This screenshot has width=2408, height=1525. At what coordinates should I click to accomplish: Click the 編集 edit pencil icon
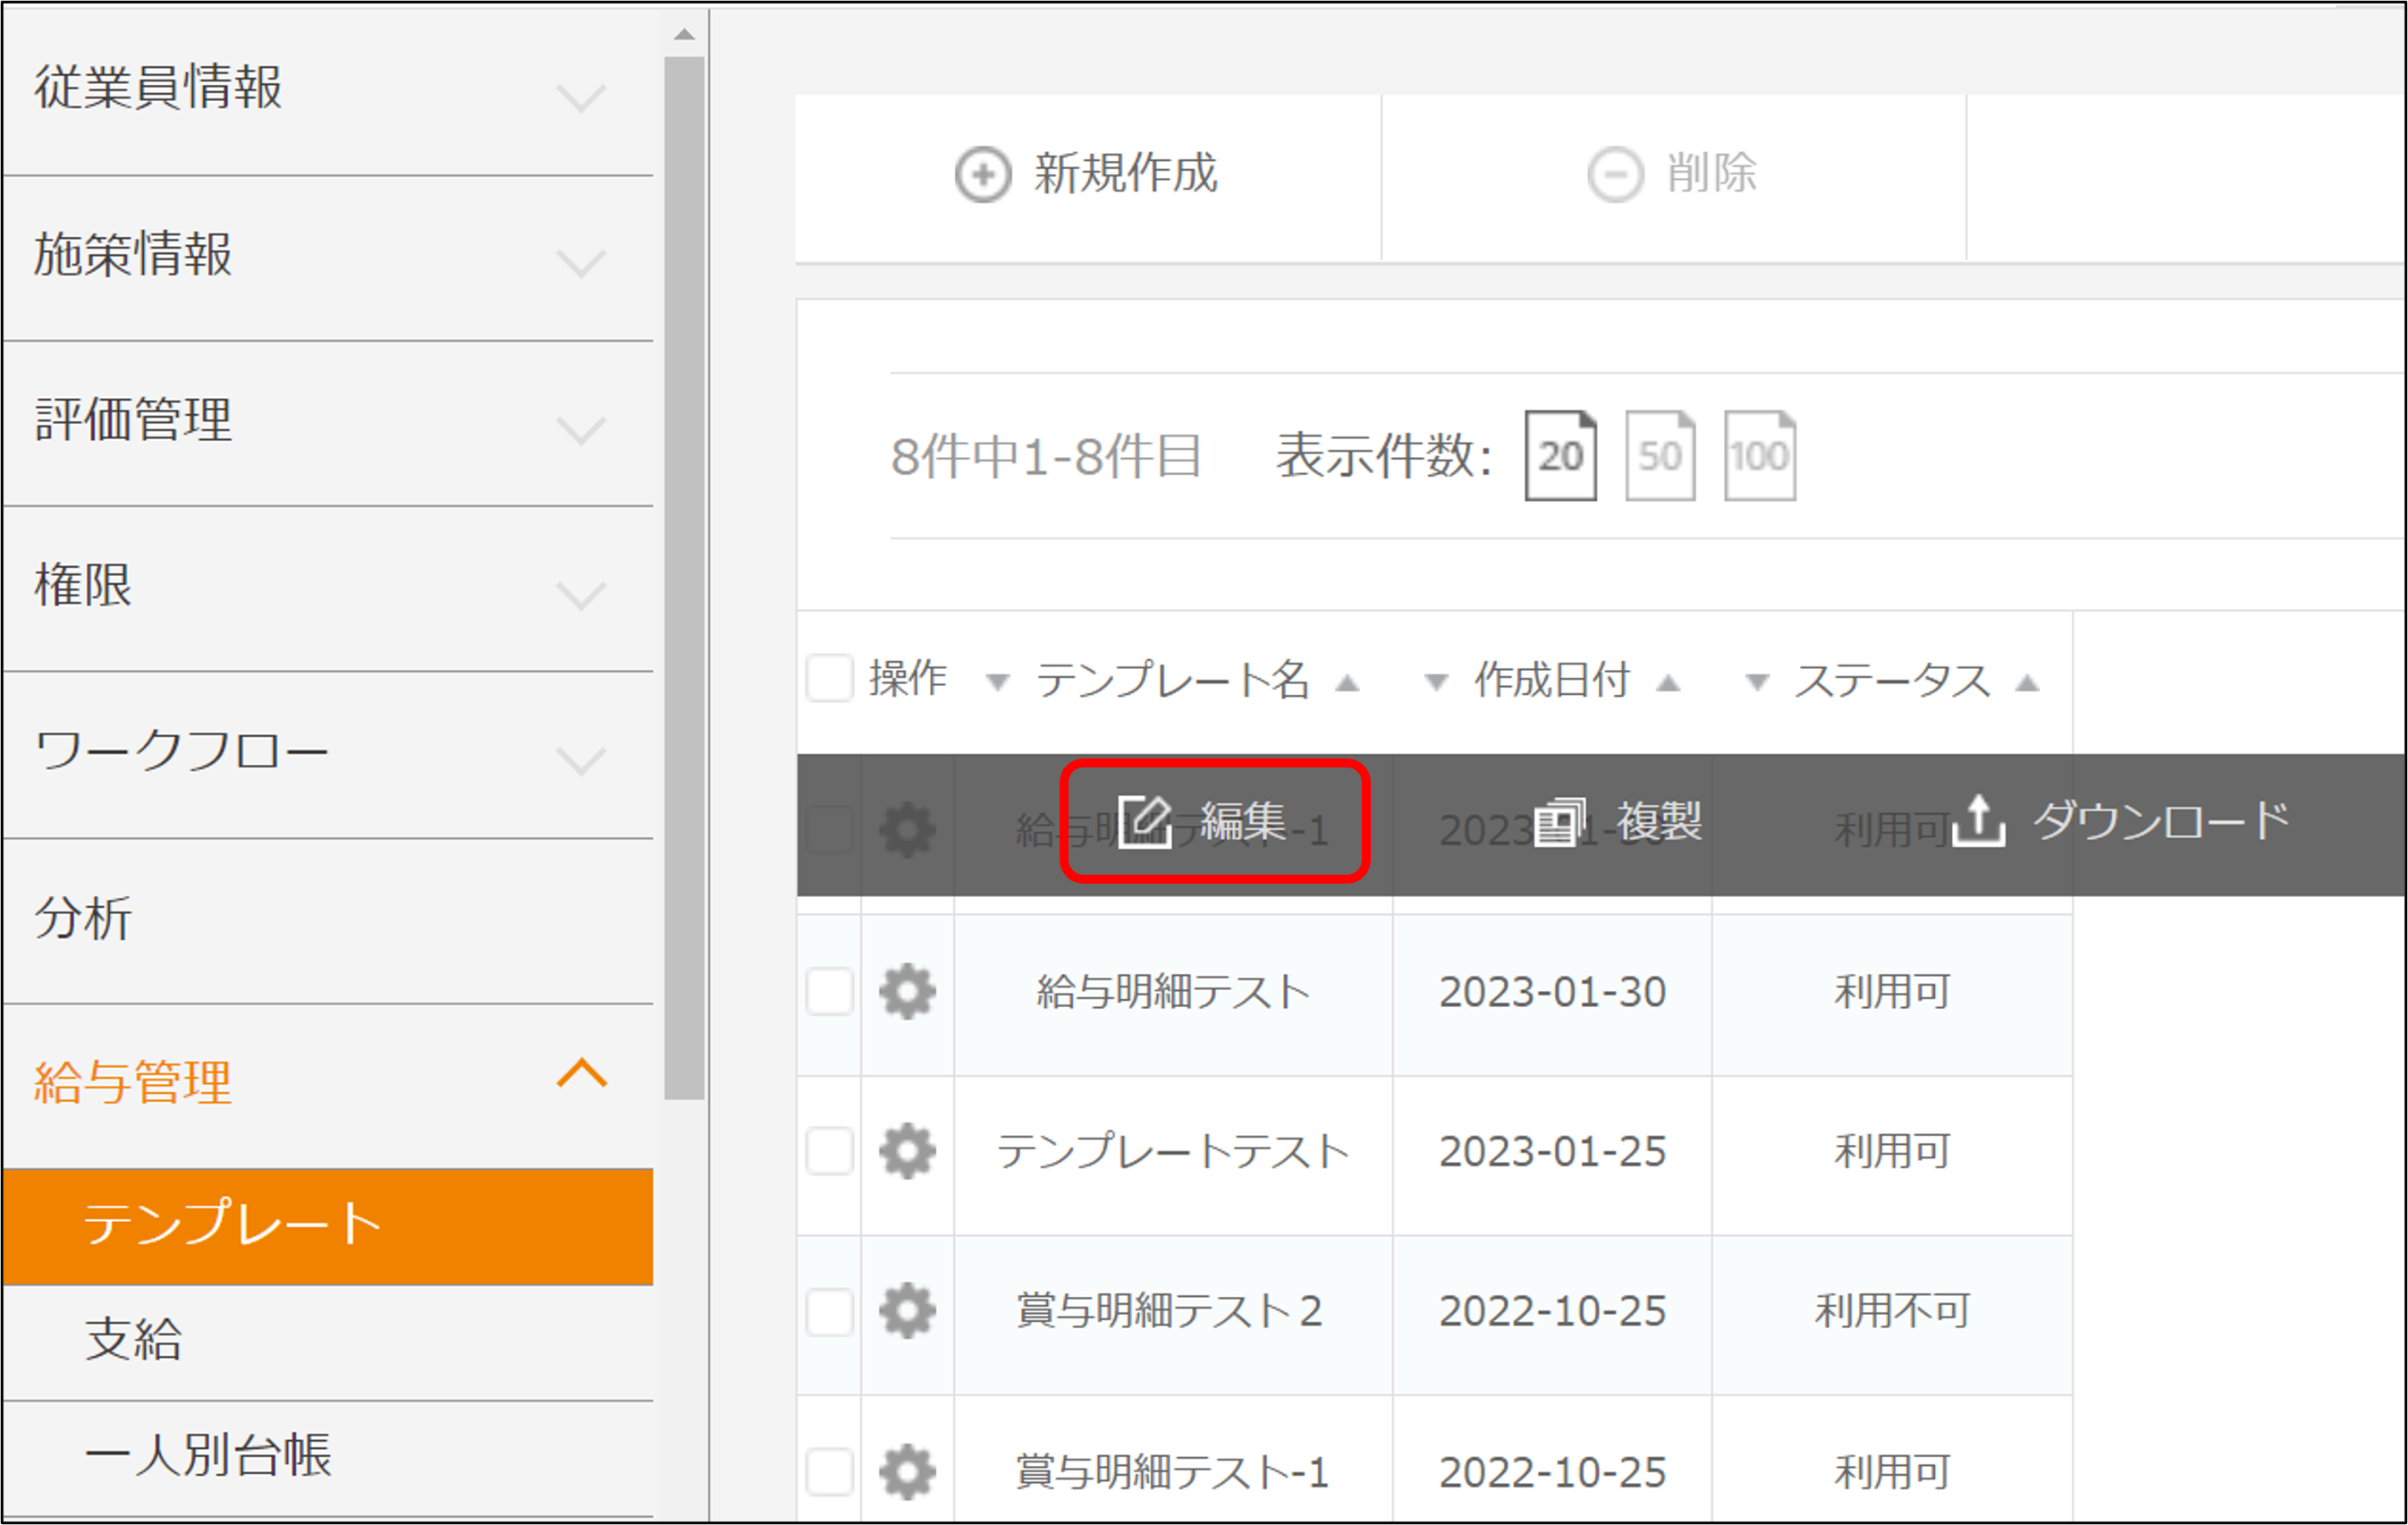point(1145,822)
